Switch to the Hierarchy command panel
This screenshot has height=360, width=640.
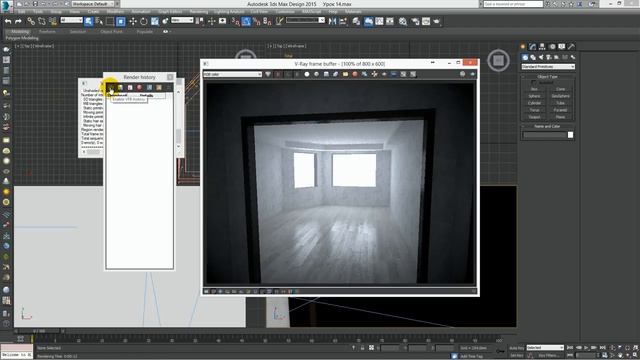pos(542,47)
